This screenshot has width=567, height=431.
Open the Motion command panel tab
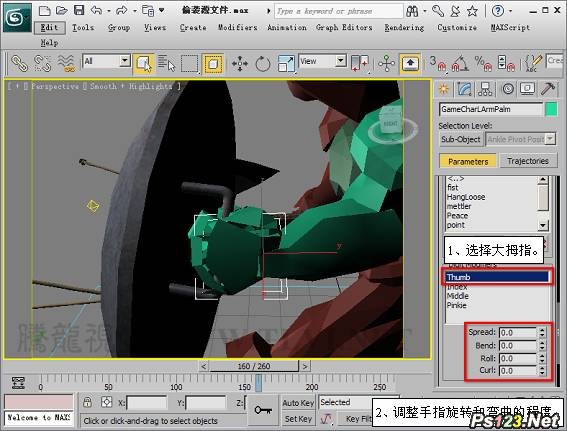click(x=508, y=89)
